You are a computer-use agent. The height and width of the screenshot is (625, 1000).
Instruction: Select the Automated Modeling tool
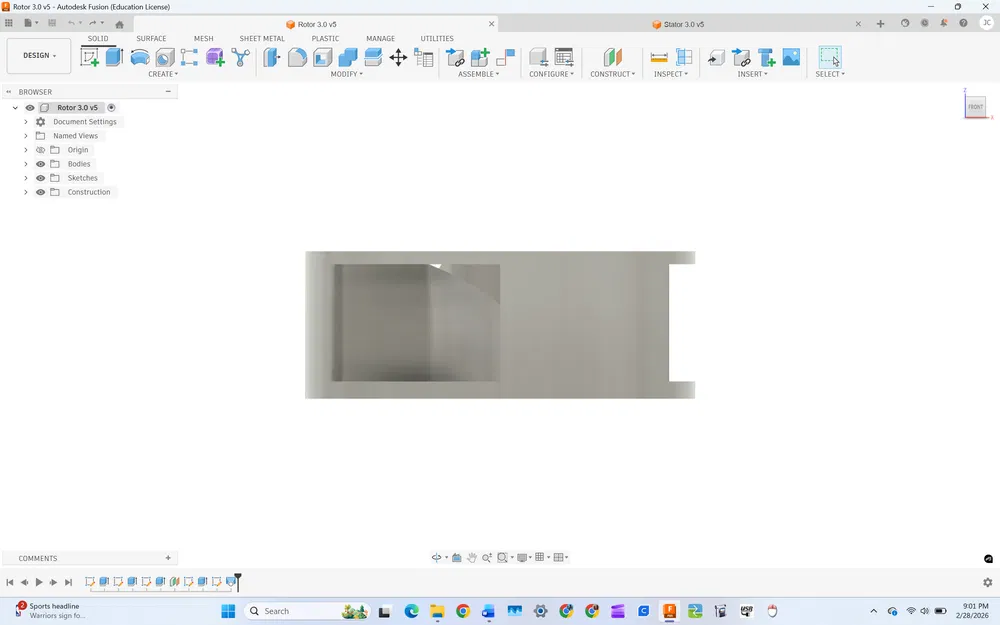click(240, 57)
